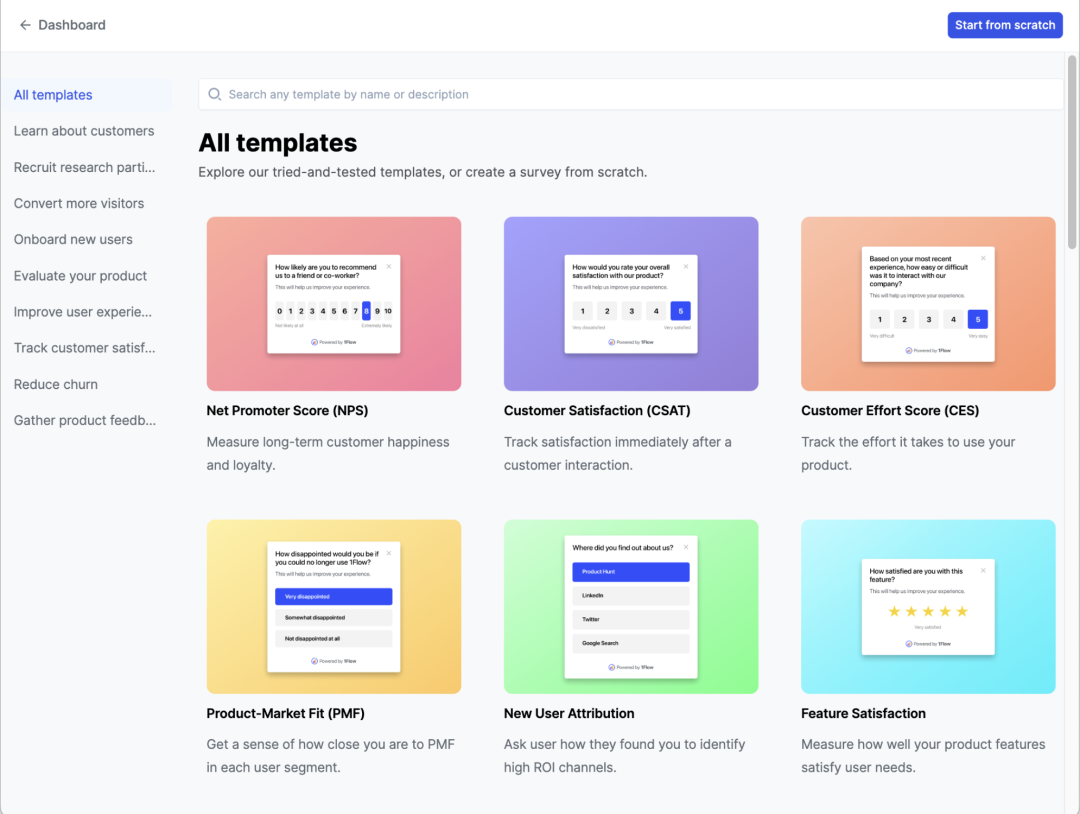
Task: Open the All templates category
Action: [x=53, y=95]
